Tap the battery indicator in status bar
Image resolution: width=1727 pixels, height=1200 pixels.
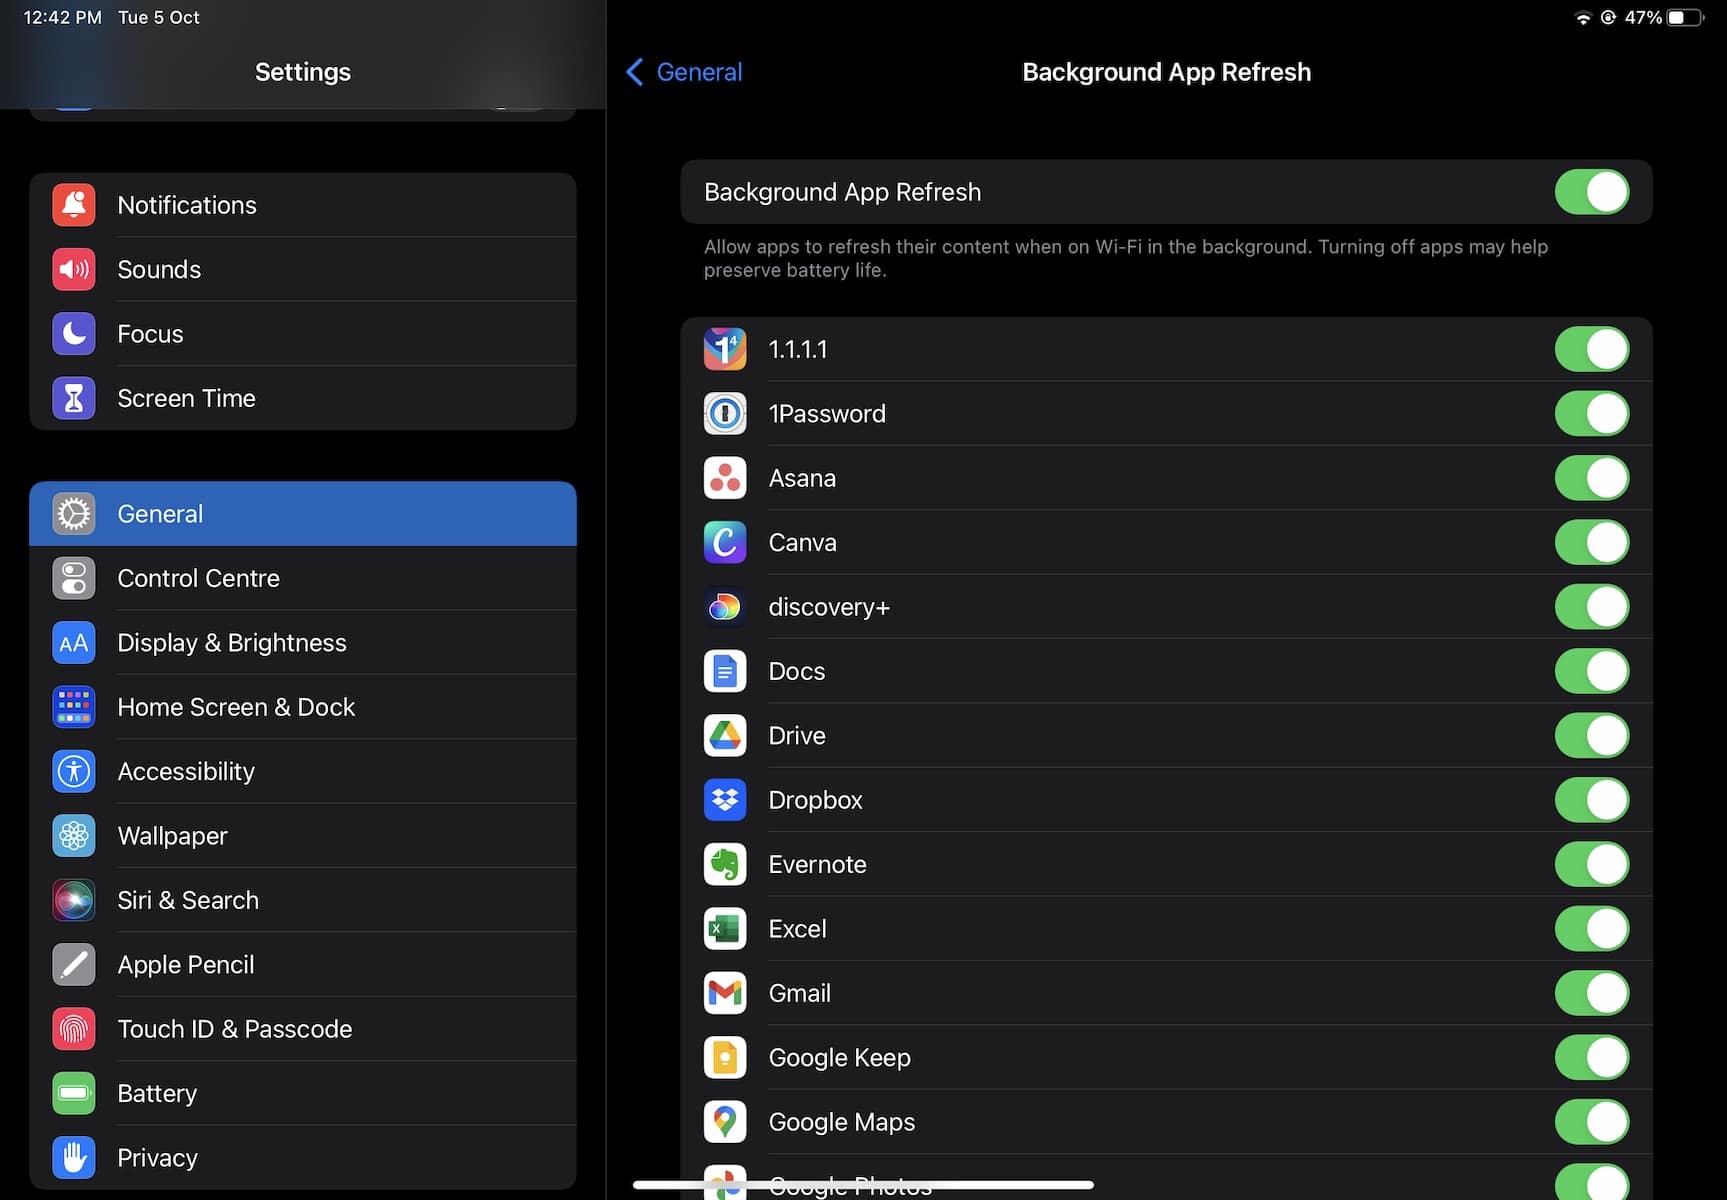coord(1684,17)
